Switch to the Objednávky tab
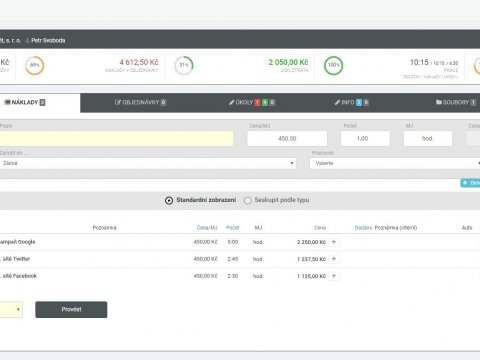Viewport: 480px width, 360px height. (140, 102)
